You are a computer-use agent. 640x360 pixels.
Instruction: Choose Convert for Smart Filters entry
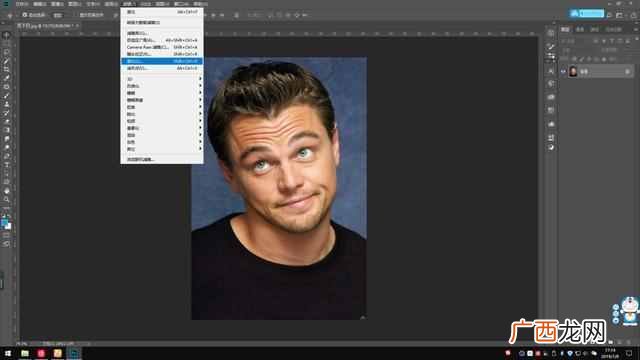coord(162,22)
